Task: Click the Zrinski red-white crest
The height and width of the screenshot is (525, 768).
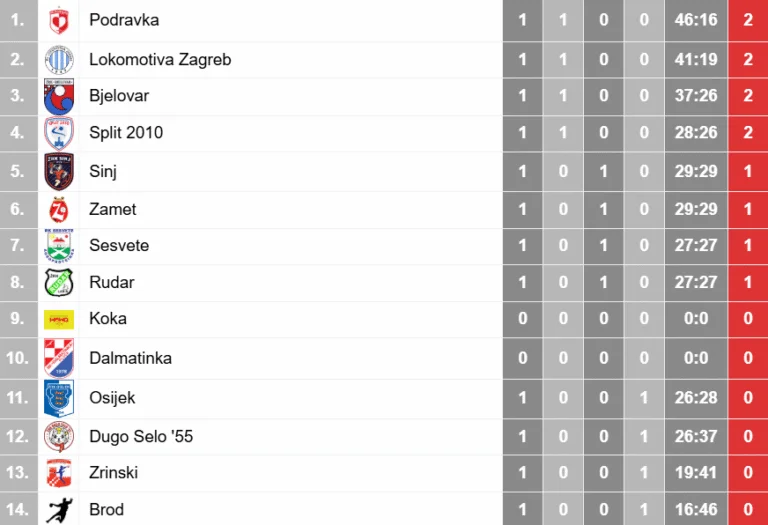Action: point(59,473)
